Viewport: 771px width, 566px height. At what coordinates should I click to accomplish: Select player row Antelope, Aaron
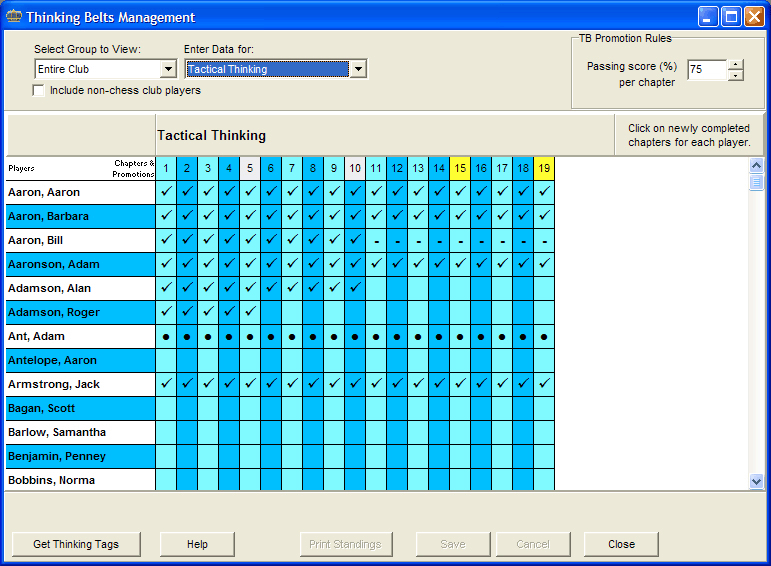[x=81, y=360]
